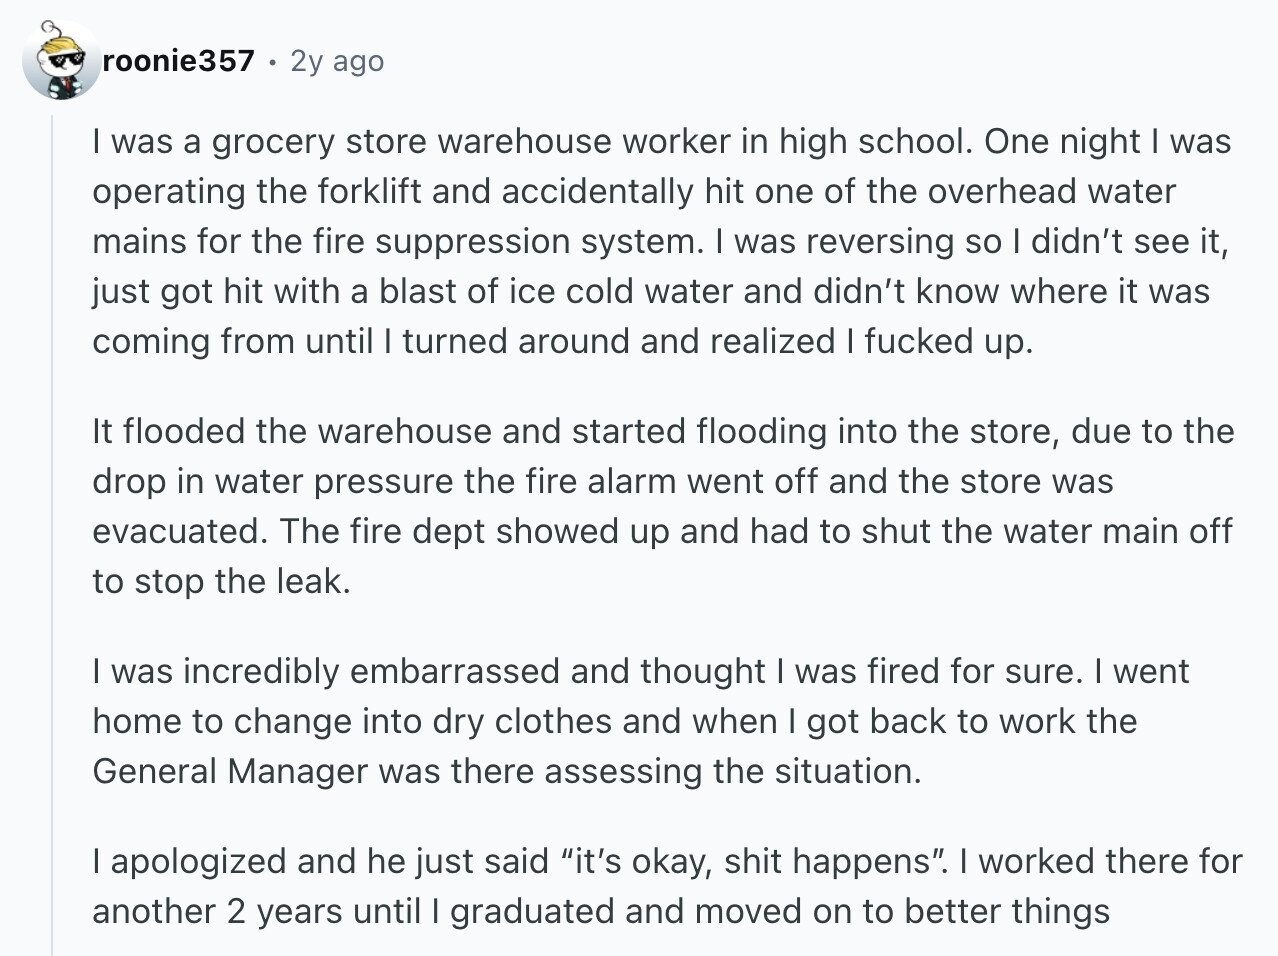Click the phrase 'to stop the leak'

pos(220,581)
